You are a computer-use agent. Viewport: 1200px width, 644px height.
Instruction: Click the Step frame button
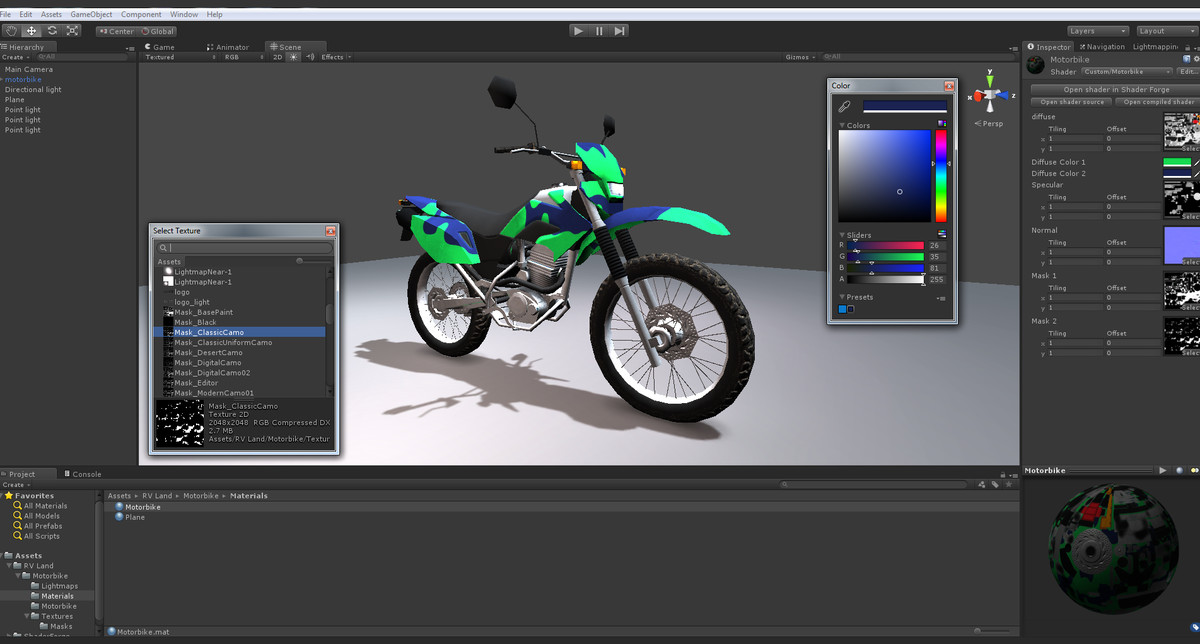[619, 30]
